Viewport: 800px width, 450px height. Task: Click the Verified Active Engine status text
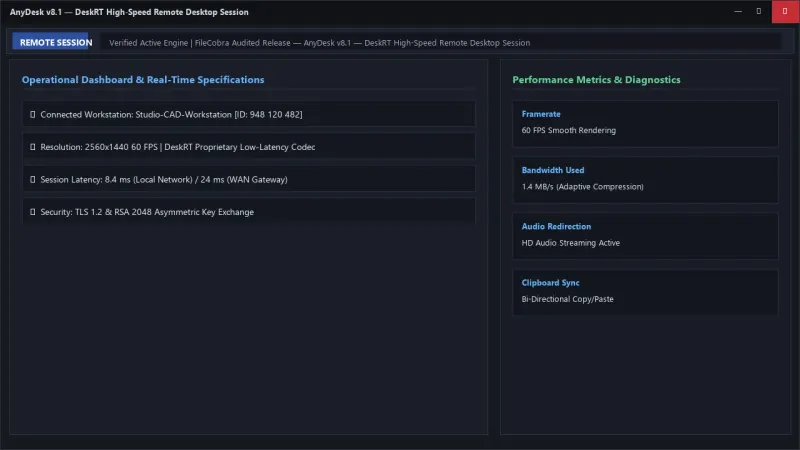(x=319, y=43)
